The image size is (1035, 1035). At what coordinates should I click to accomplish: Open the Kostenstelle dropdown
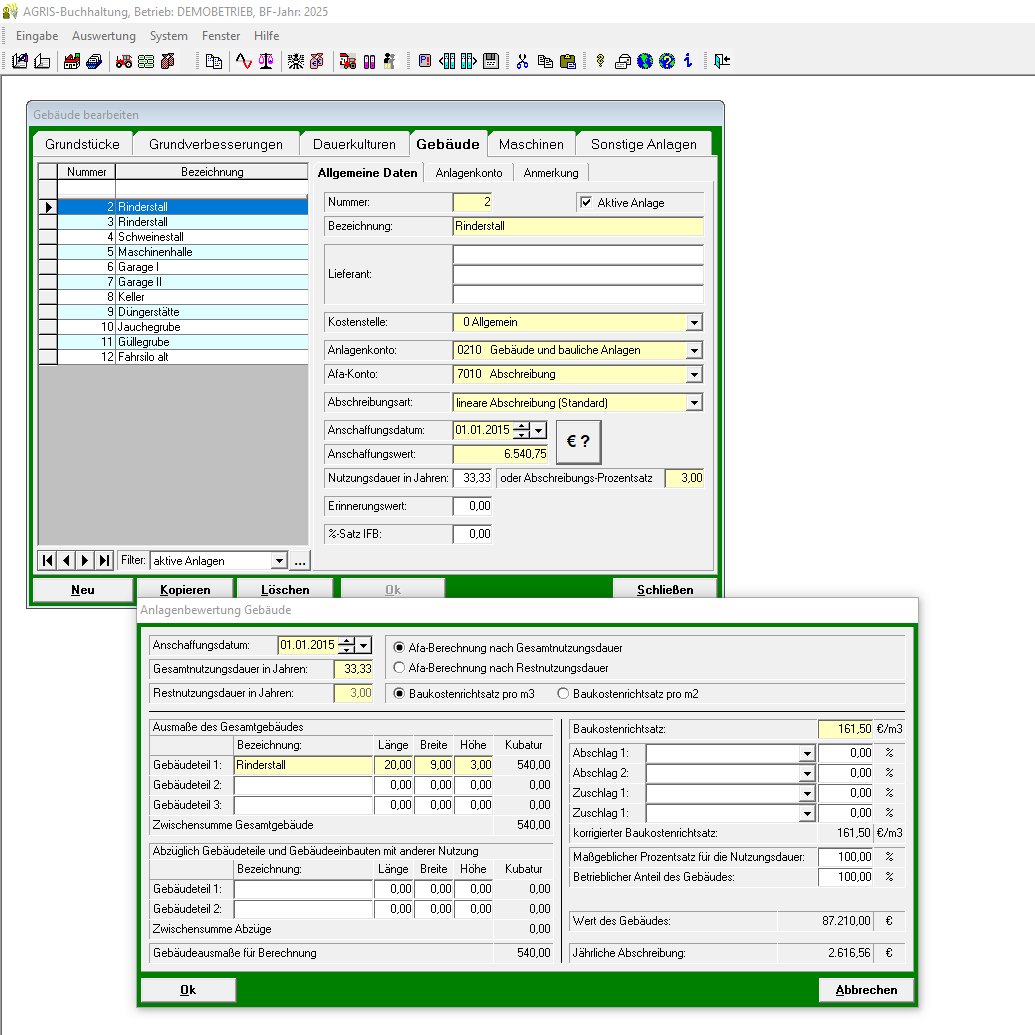[x=693, y=322]
